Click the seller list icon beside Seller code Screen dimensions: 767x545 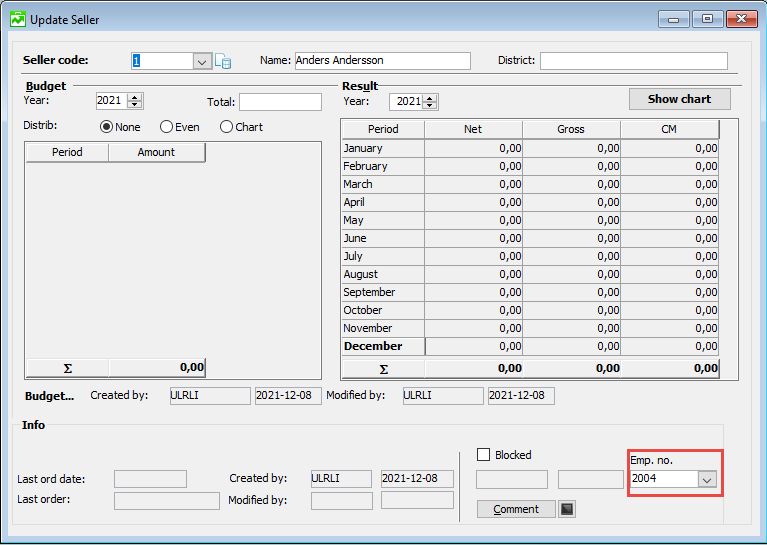click(x=223, y=61)
